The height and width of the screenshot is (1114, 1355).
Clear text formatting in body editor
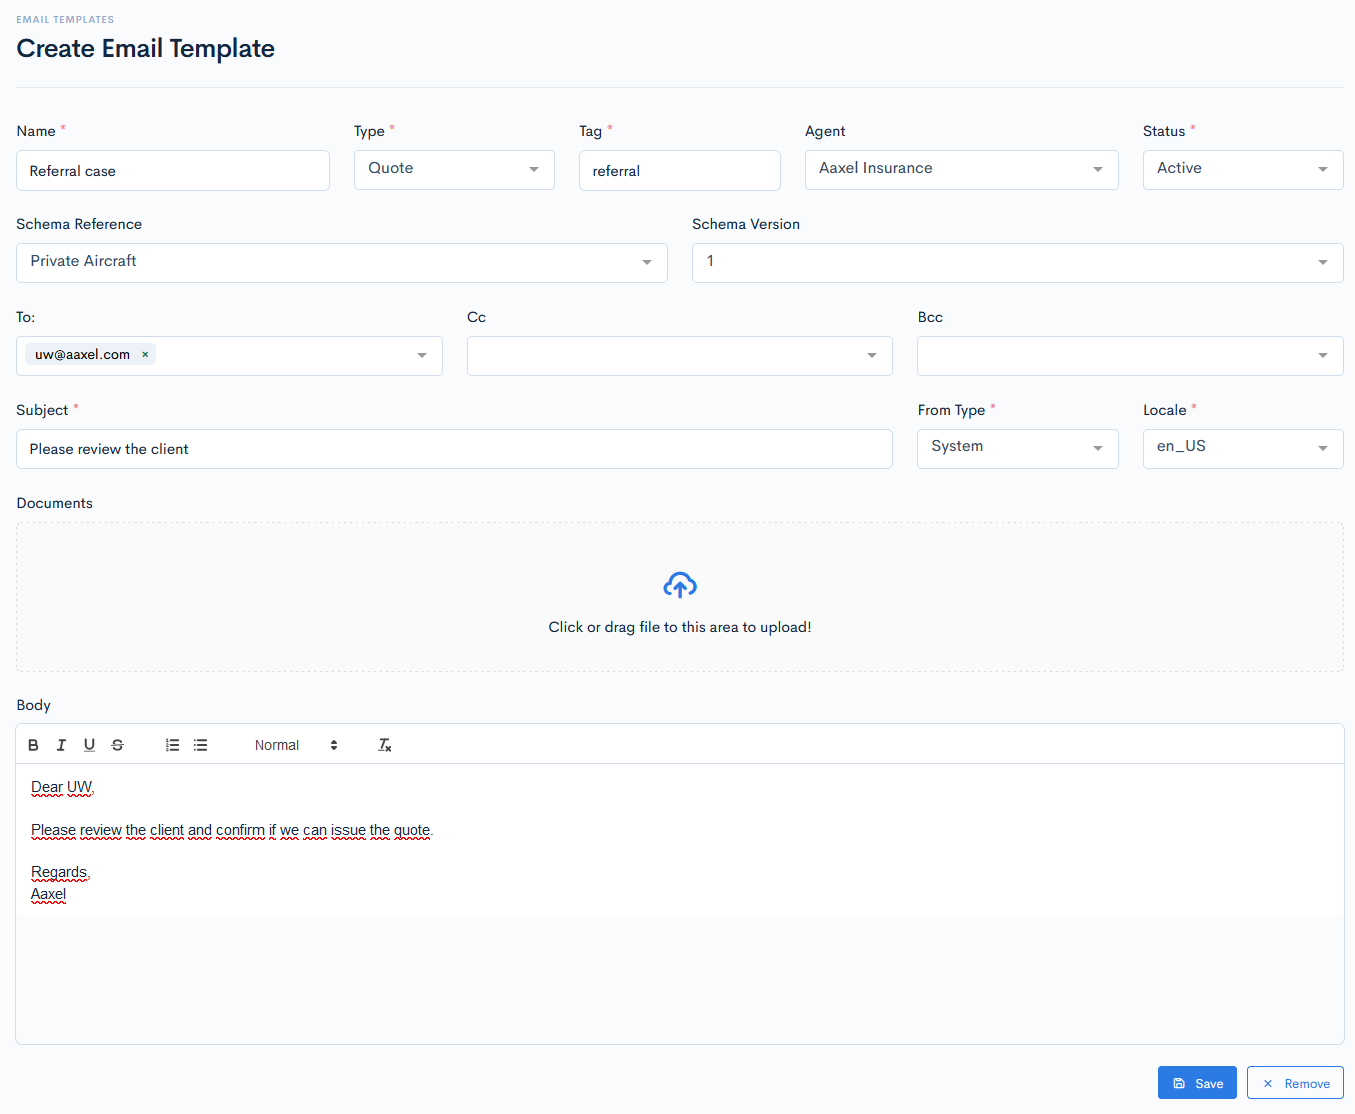(x=384, y=745)
